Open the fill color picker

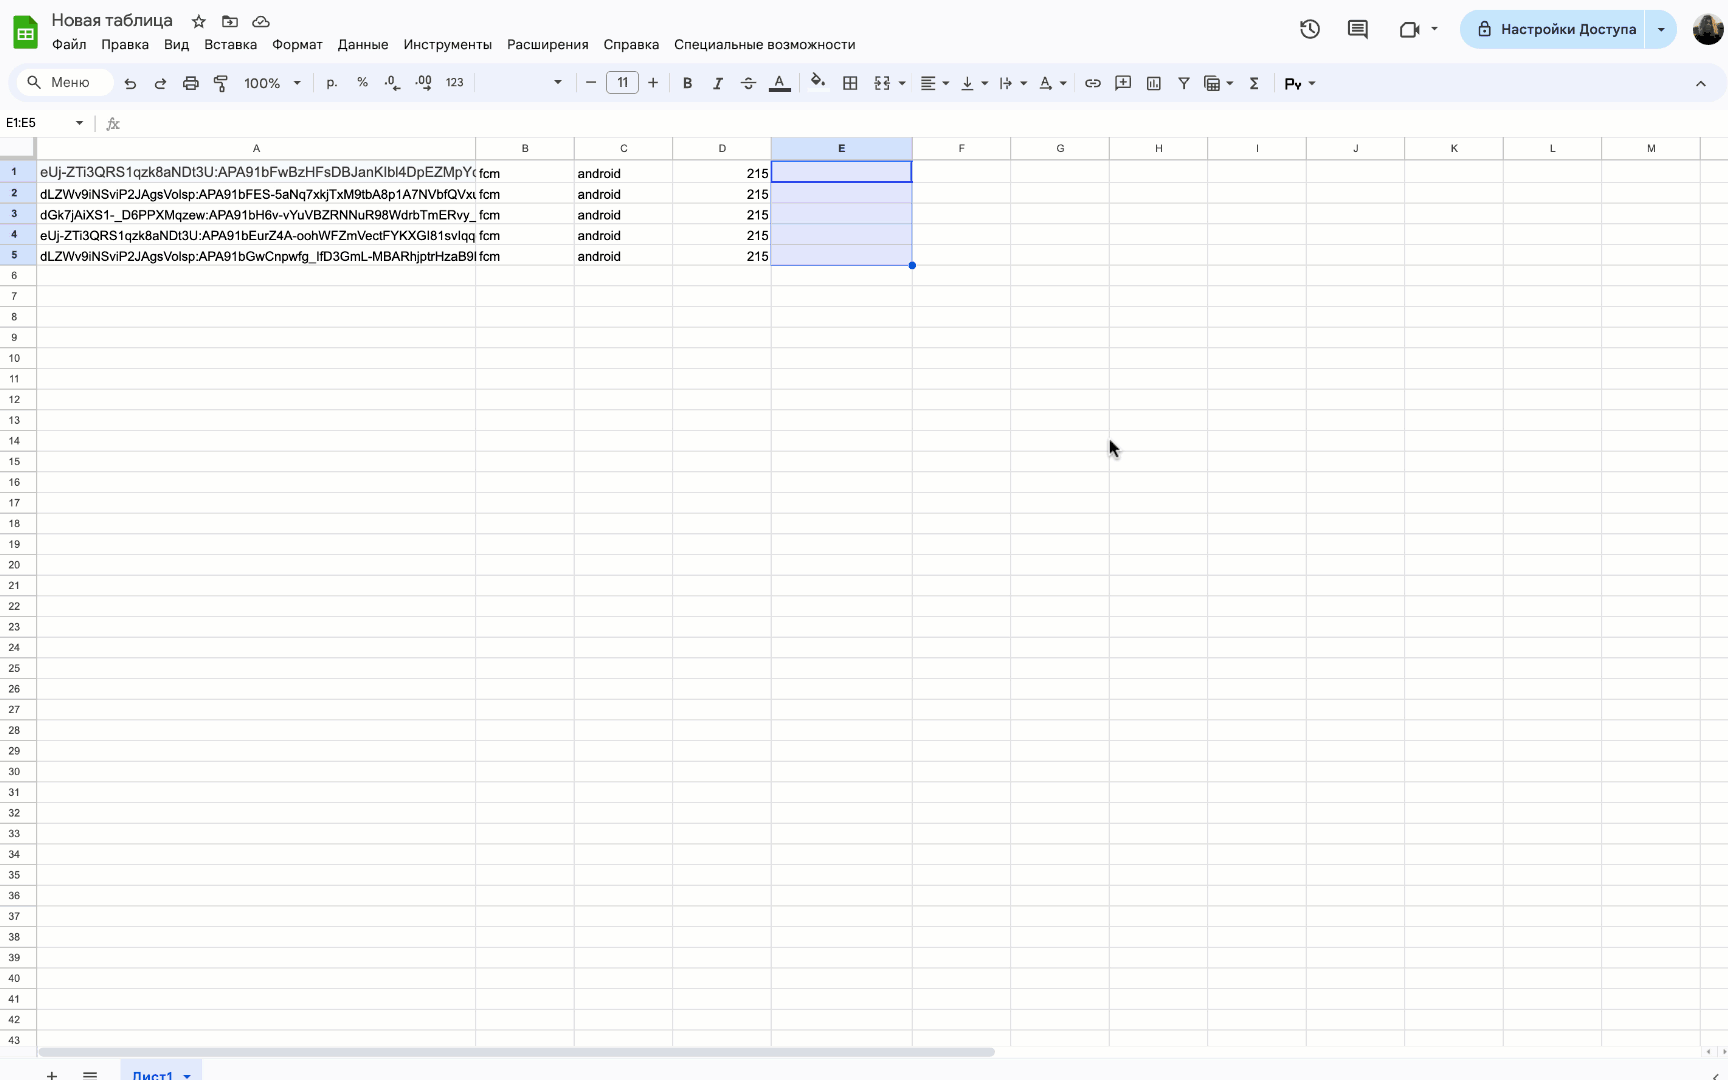tap(818, 83)
